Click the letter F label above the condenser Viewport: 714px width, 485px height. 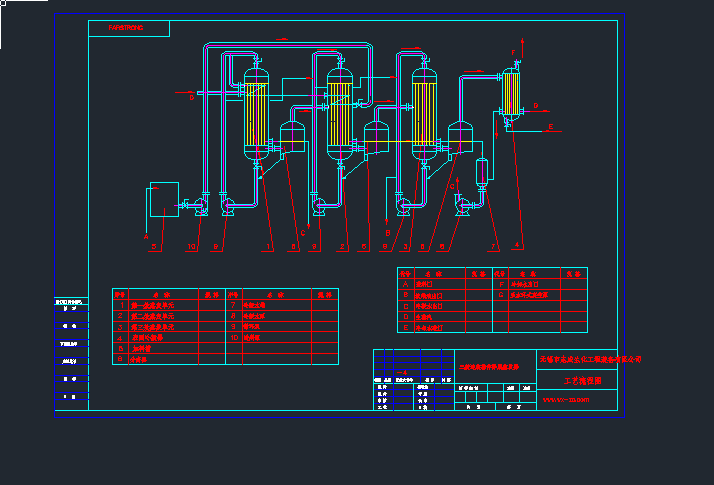[x=513, y=51]
